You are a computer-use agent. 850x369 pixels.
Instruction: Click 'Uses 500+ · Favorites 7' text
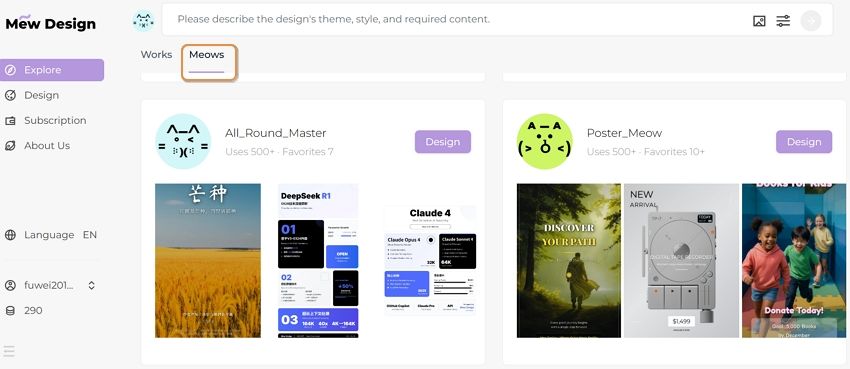tap(279, 152)
